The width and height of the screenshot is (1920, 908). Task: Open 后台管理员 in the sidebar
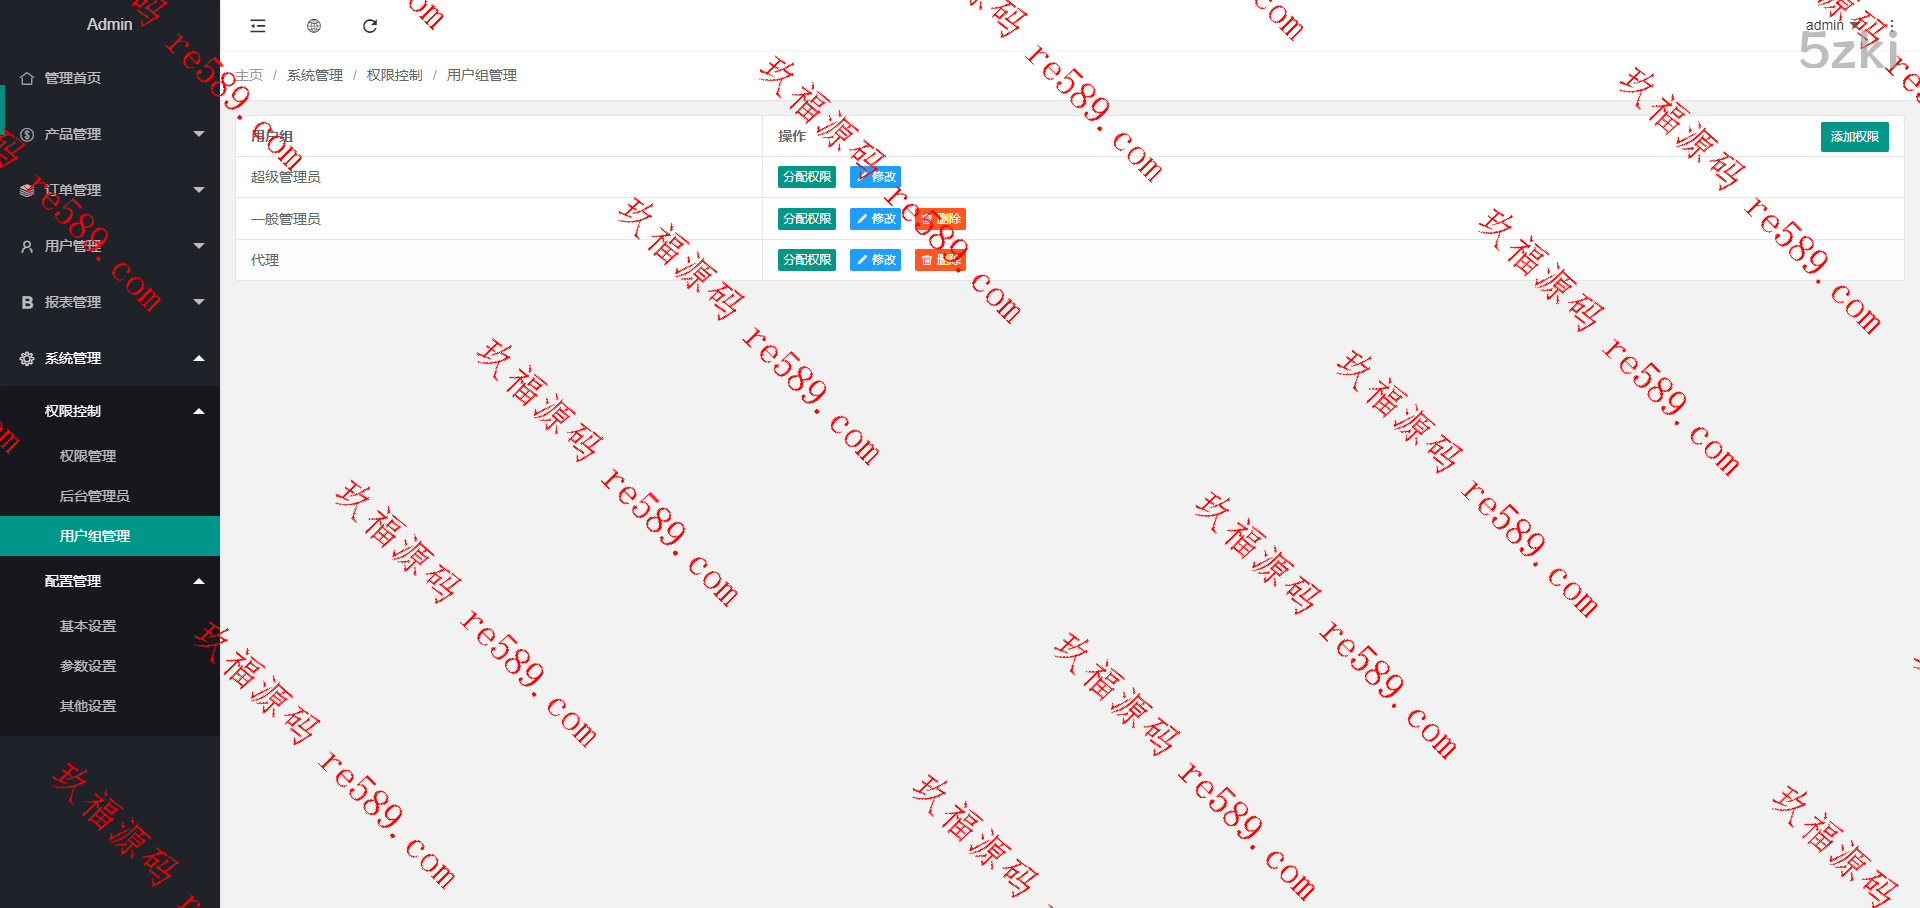[x=94, y=496]
